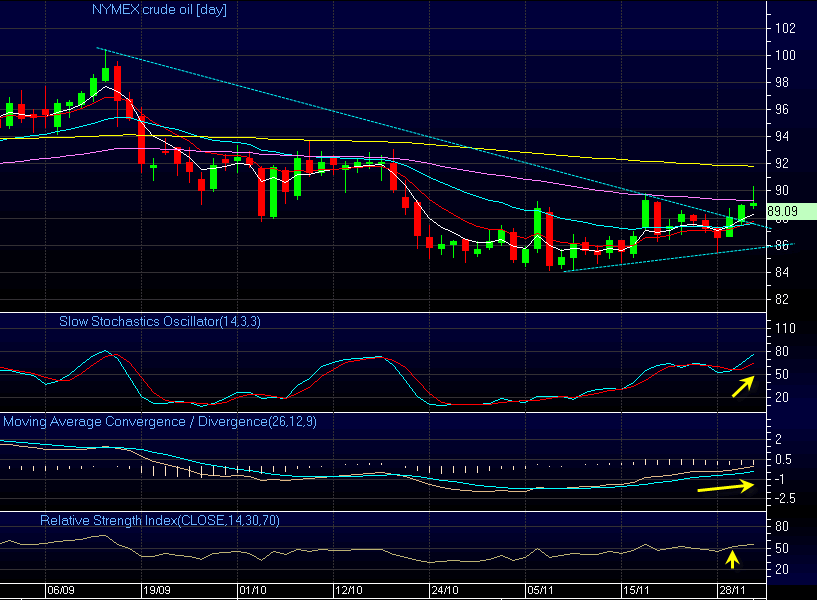Pick the 01/10 date on the time axis
The image size is (817, 600).
252,591
